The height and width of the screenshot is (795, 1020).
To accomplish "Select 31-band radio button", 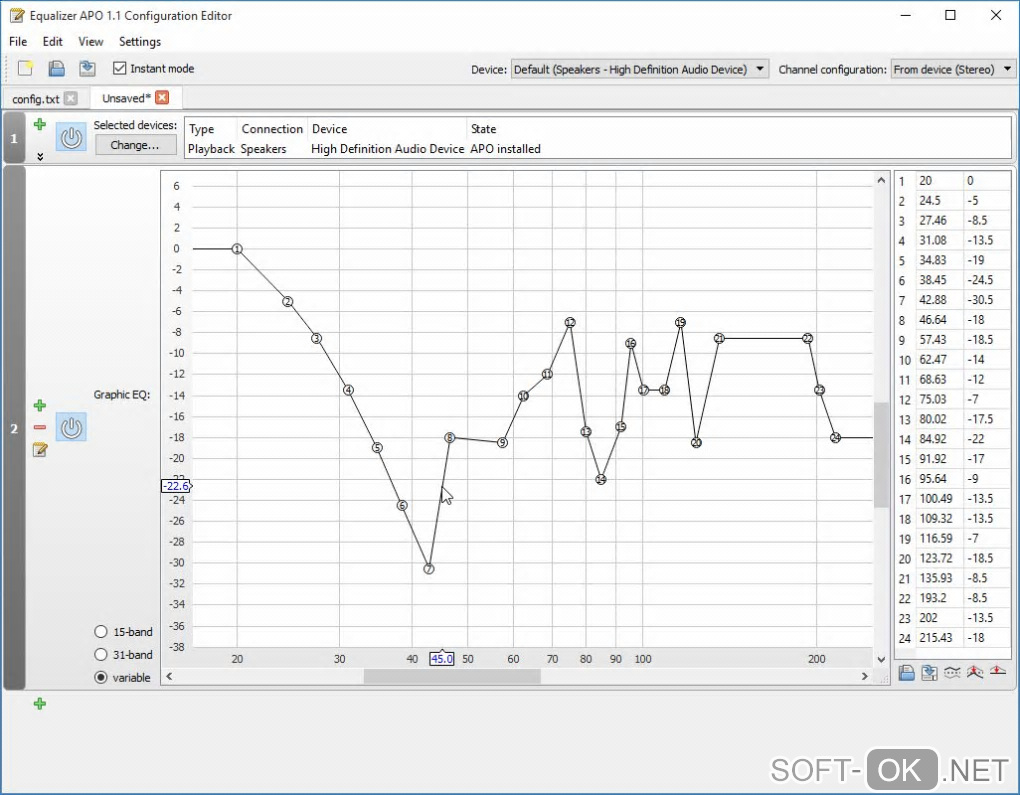I will coord(101,654).
